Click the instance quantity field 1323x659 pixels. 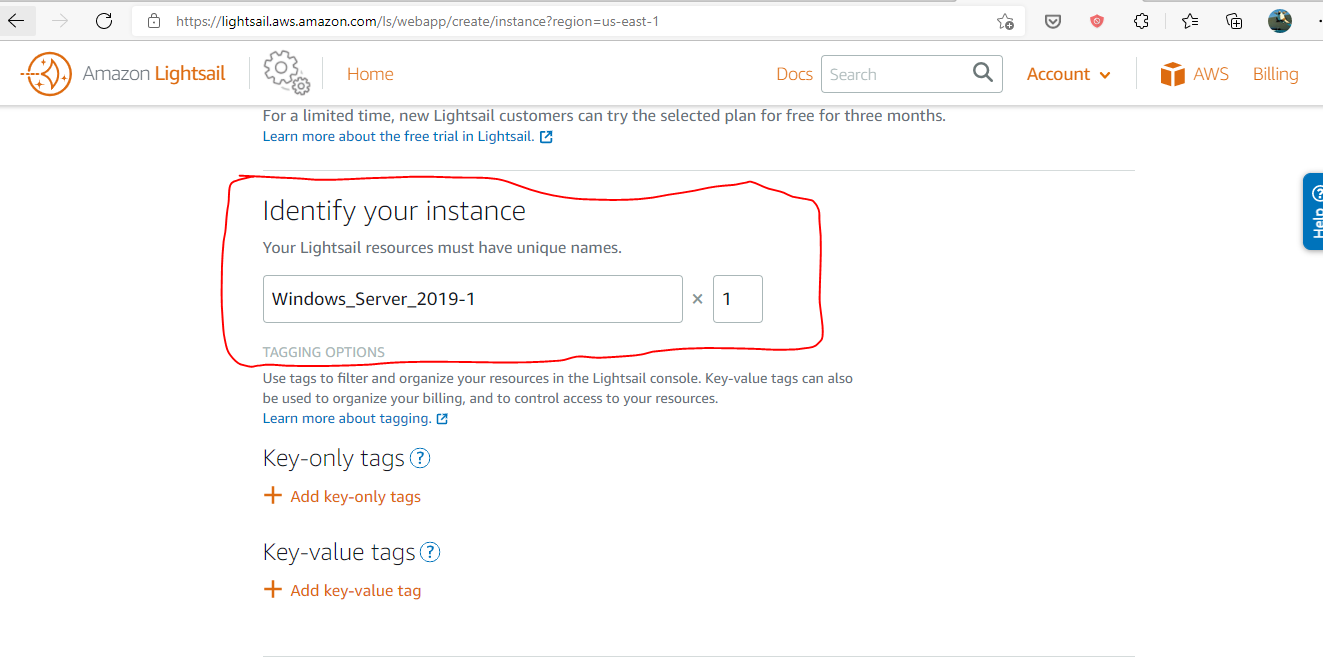pyautogui.click(x=738, y=299)
